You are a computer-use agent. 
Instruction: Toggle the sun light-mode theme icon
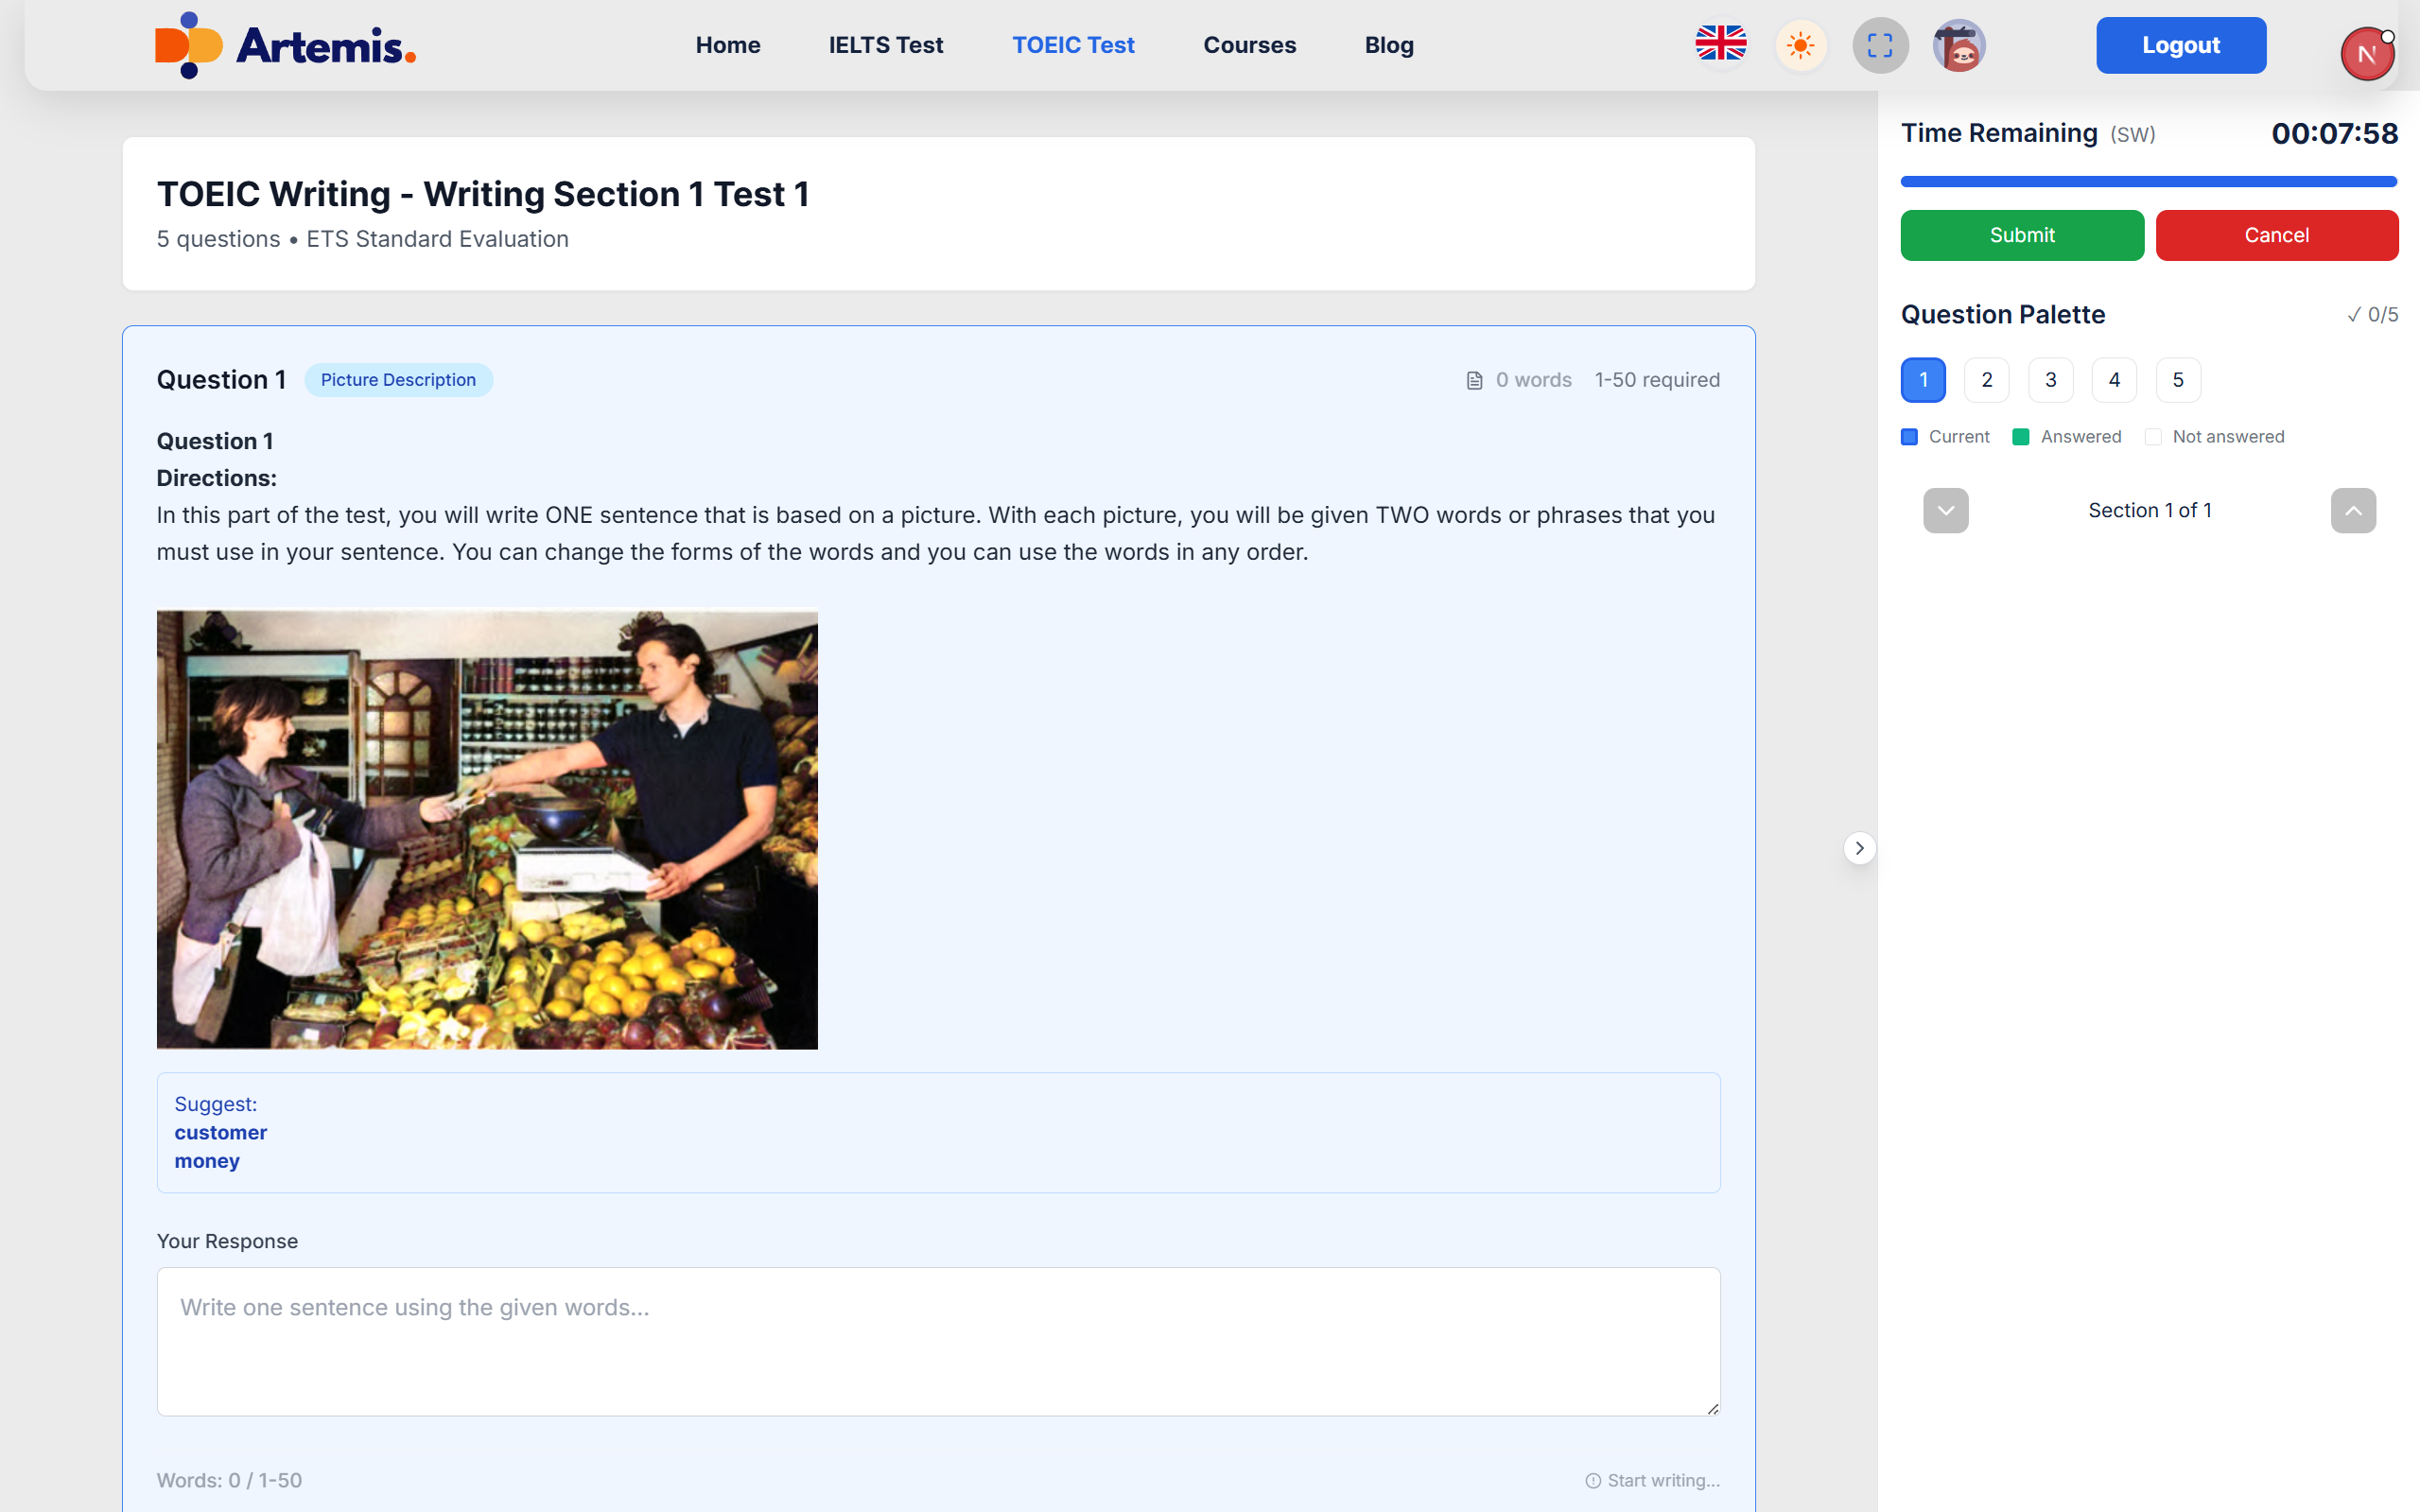[1800, 45]
